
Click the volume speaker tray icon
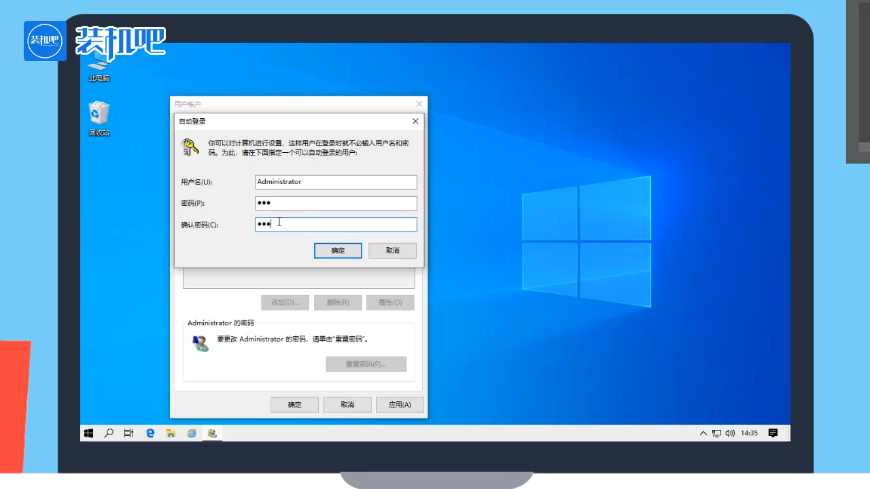point(729,433)
